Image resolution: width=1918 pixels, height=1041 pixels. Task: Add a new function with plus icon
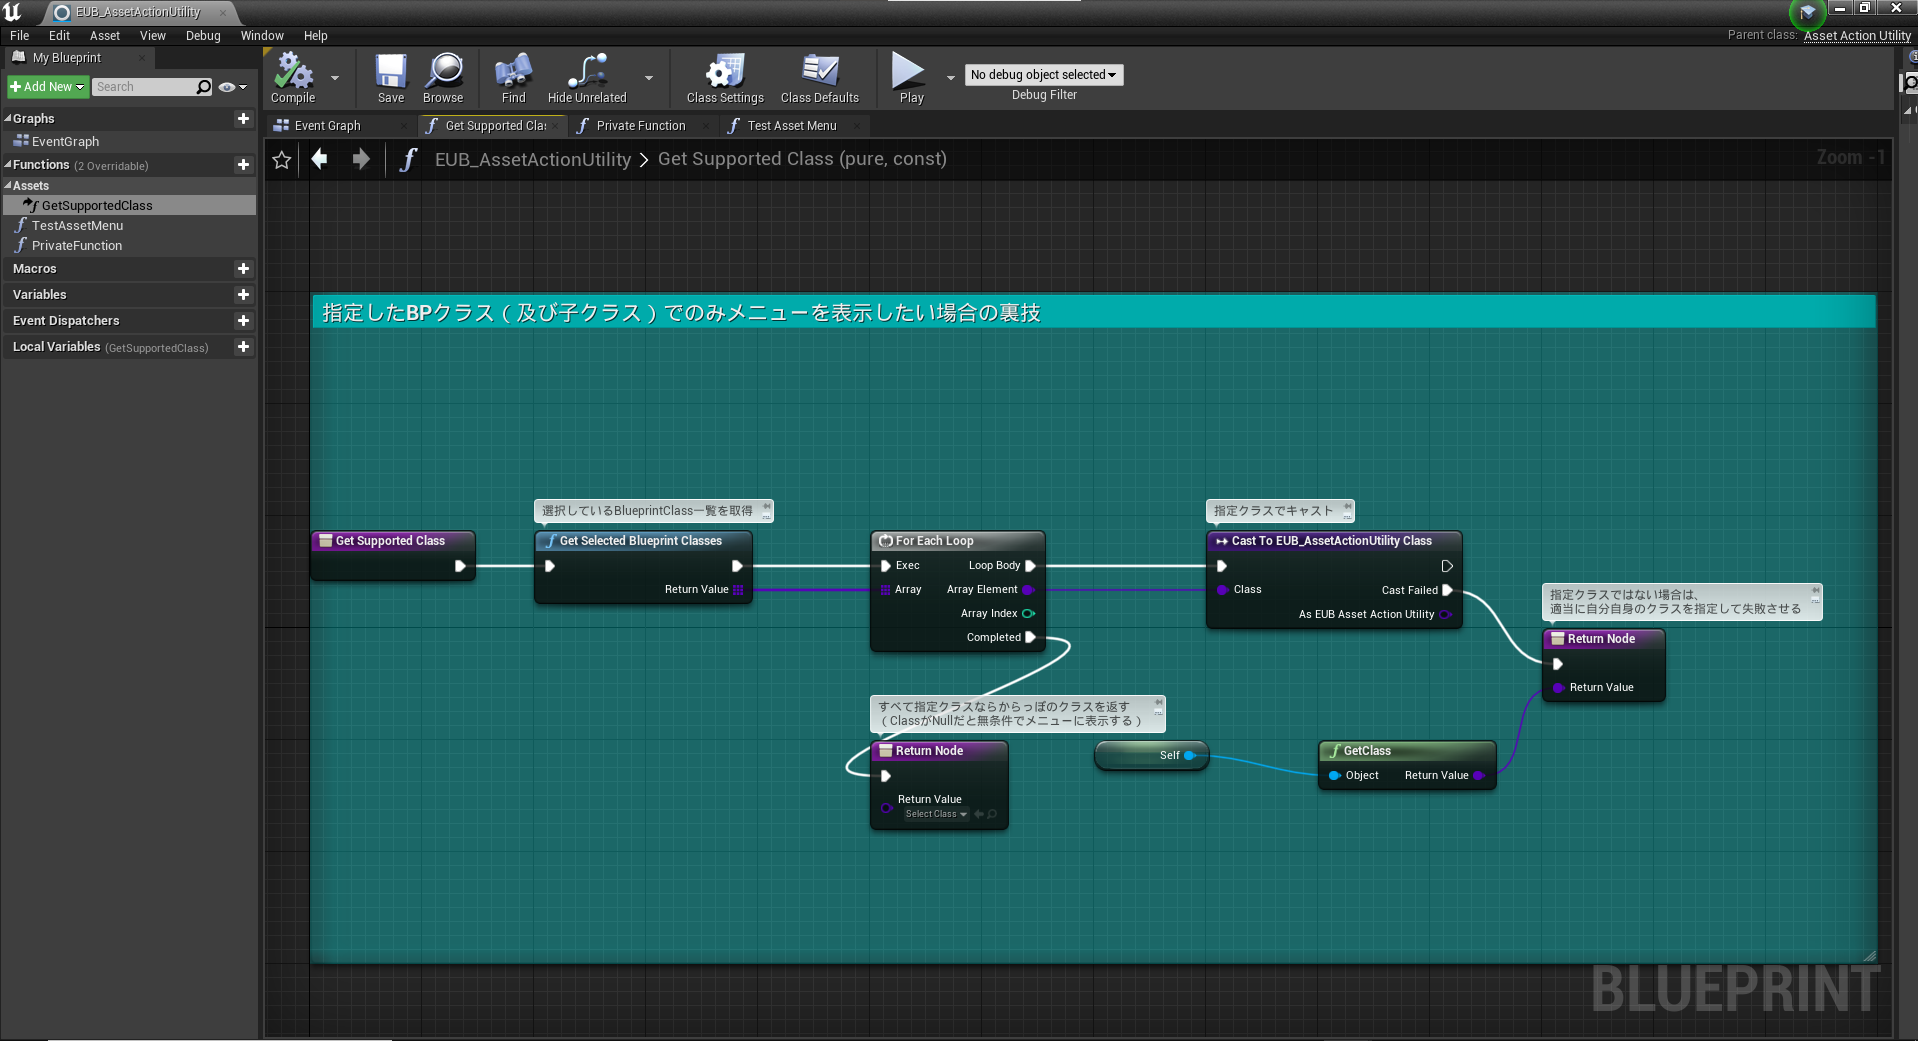point(243,165)
